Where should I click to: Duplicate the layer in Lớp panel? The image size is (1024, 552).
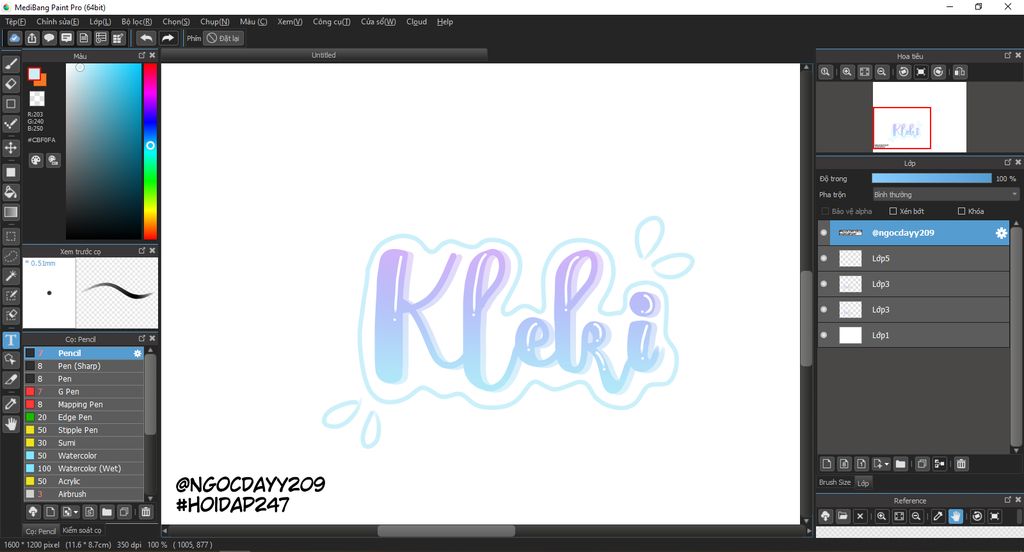[x=922, y=464]
